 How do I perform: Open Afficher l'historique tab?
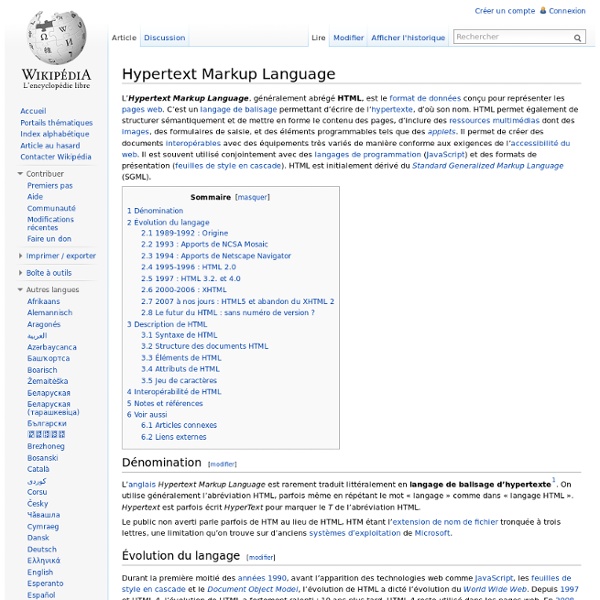[x=408, y=38]
